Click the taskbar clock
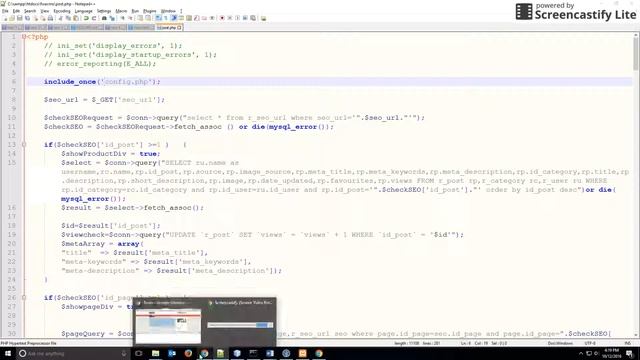Screen dimensions: 640x360 [x=612, y=353]
